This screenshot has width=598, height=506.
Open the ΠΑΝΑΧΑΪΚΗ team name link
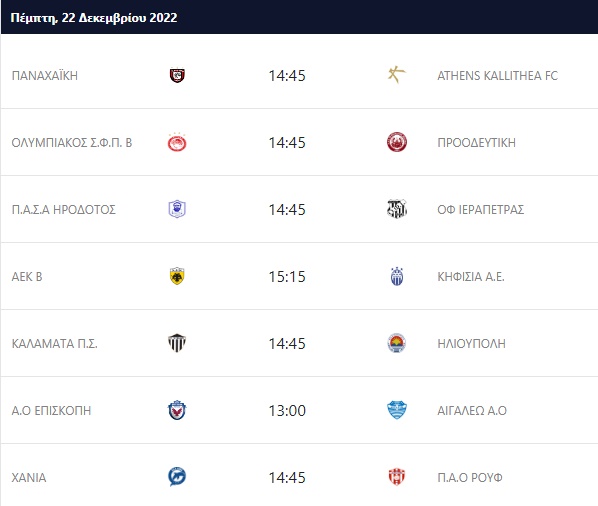coord(45,75)
